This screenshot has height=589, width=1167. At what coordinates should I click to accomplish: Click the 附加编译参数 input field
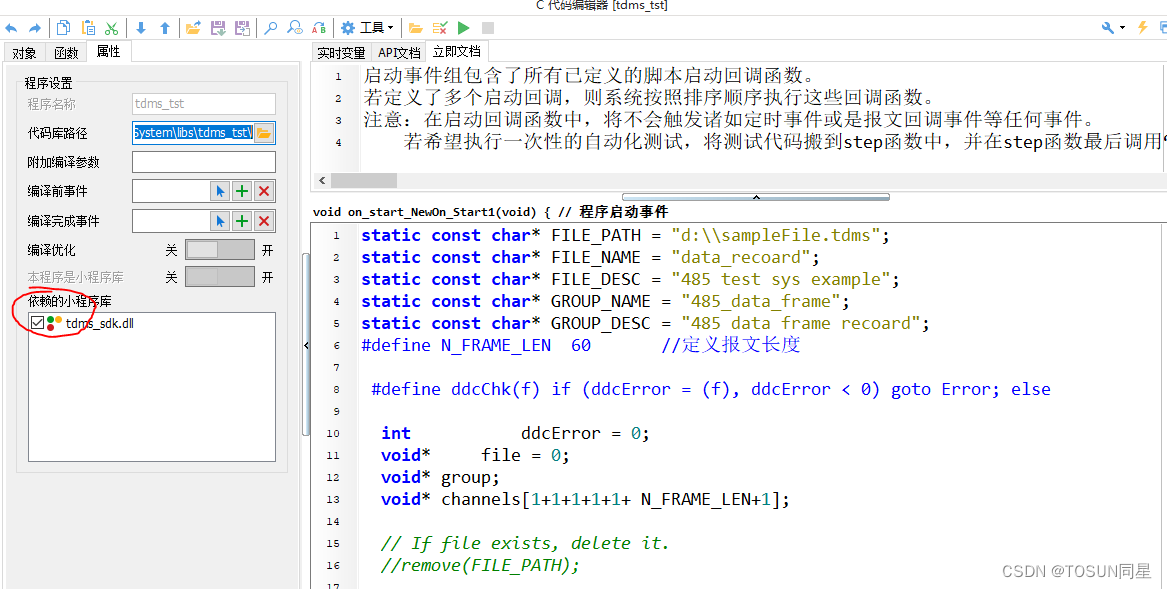[x=204, y=162]
